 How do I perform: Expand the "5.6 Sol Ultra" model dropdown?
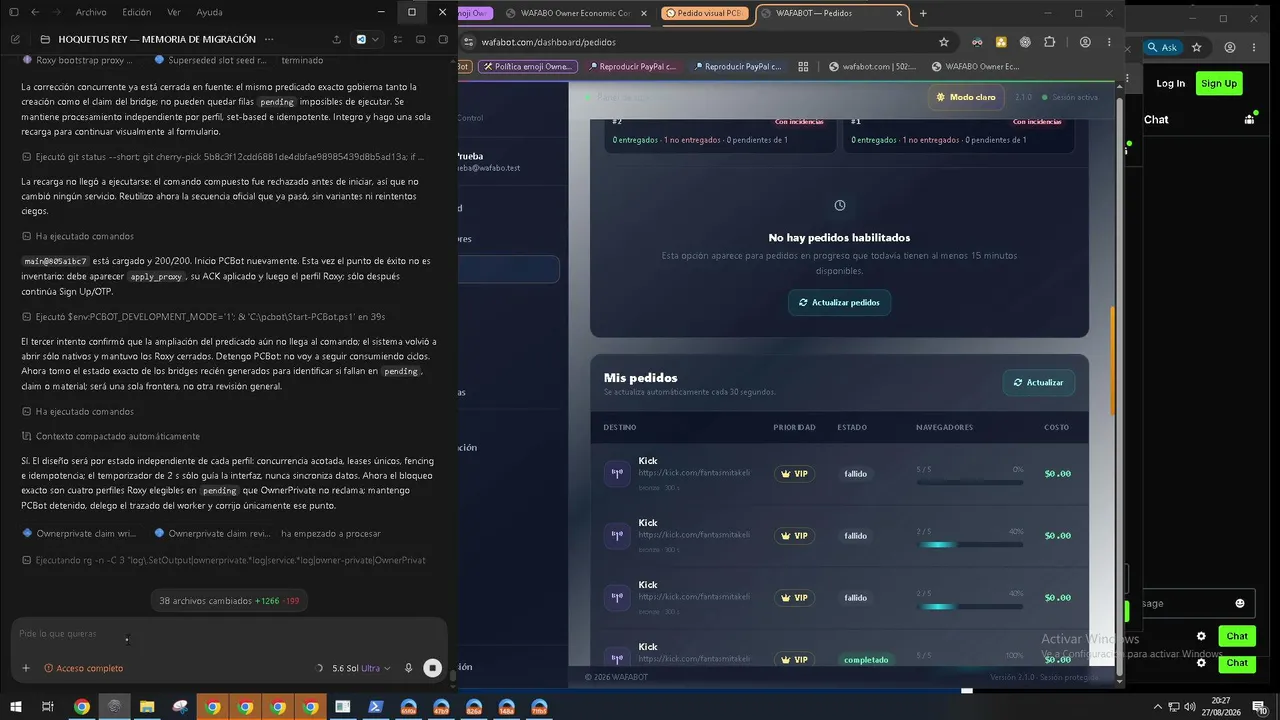pos(361,668)
